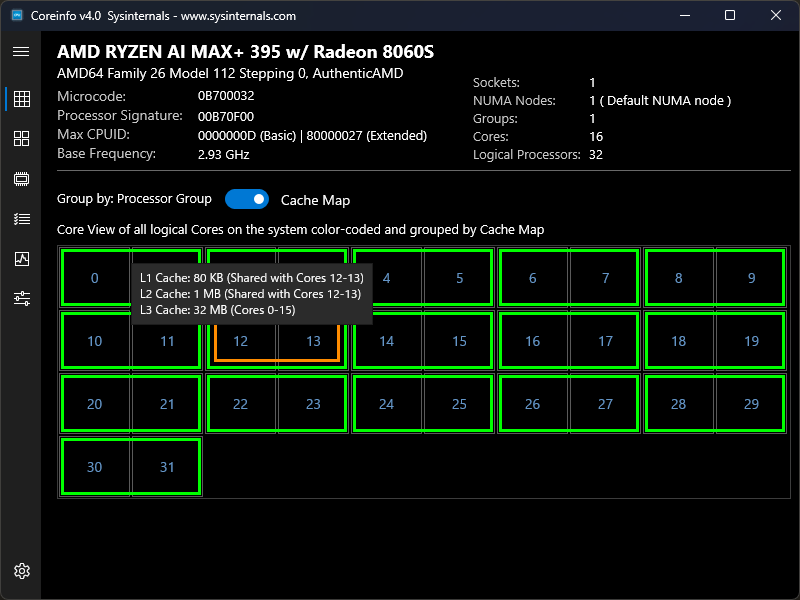This screenshot has width=800, height=600.
Task: Click the AMD64 Family 26 Model 112 line
Action: [x=230, y=73]
